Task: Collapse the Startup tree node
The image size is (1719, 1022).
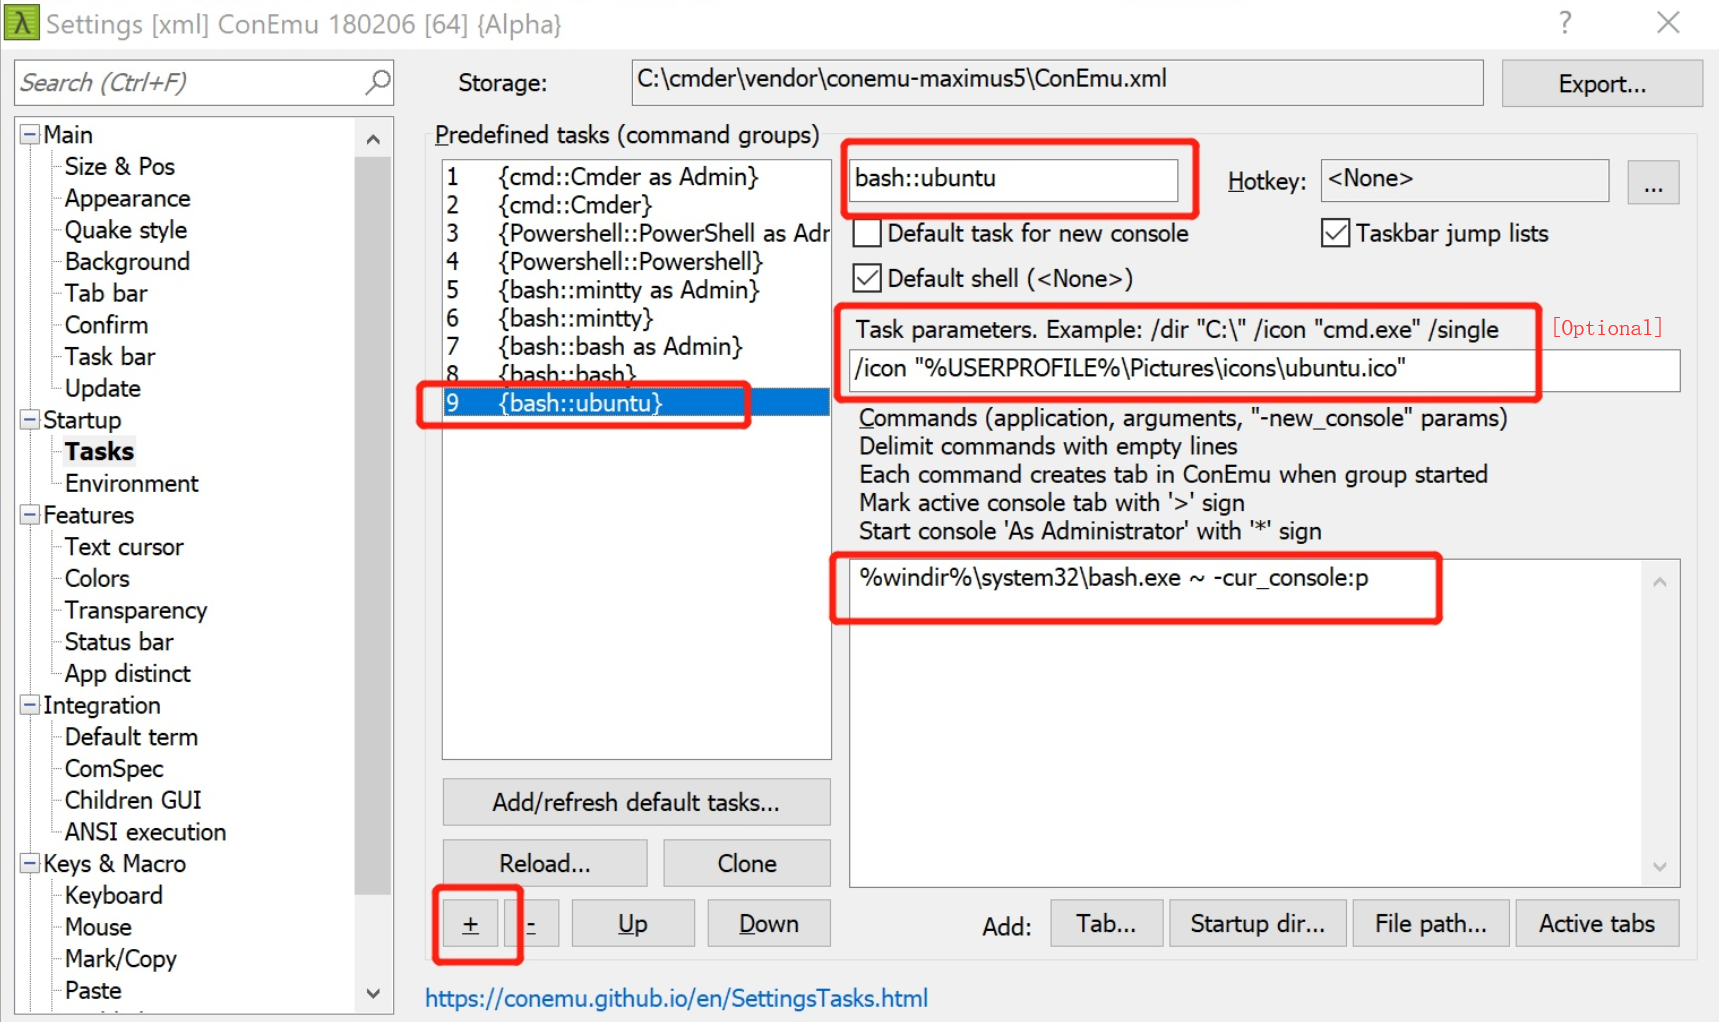Action: tap(30, 419)
